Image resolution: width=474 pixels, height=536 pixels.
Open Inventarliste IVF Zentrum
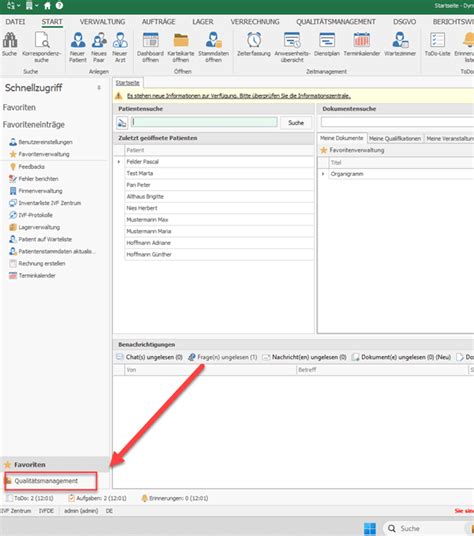pyautogui.click(x=45, y=203)
